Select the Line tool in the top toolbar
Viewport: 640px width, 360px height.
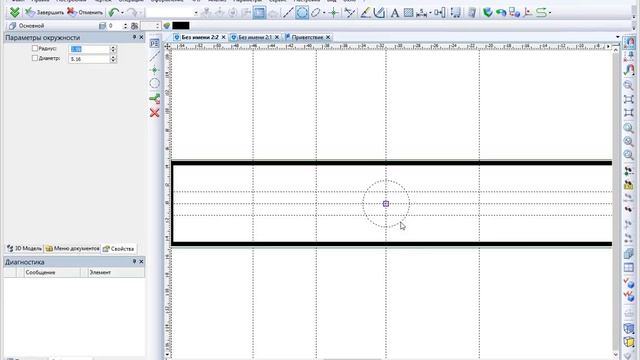coord(288,13)
